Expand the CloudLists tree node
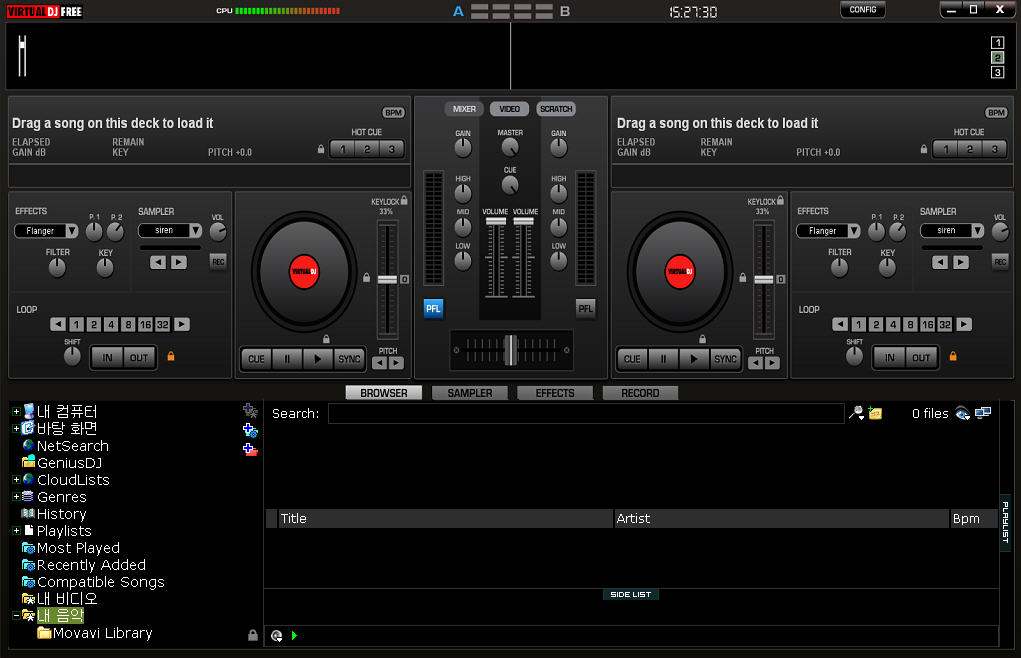 16,480
